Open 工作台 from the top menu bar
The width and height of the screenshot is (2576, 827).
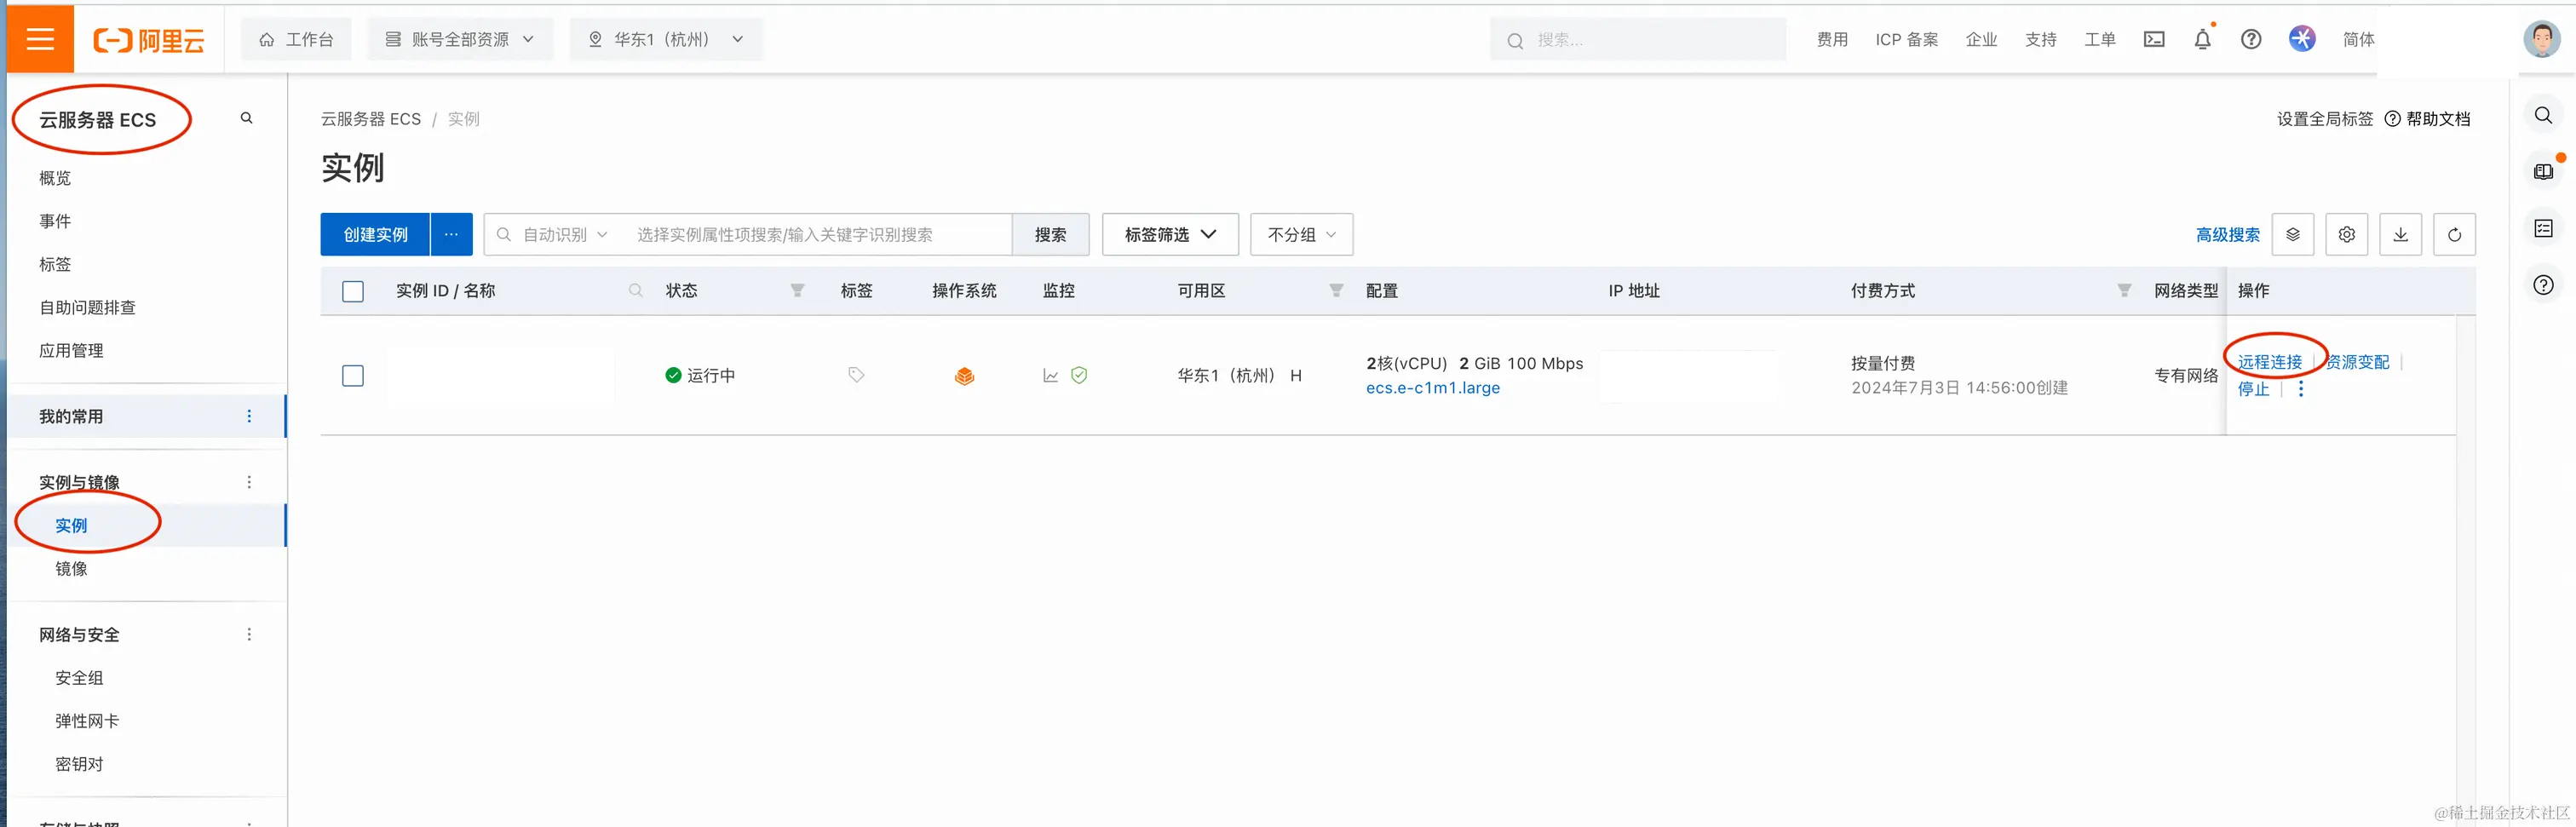tap(296, 39)
